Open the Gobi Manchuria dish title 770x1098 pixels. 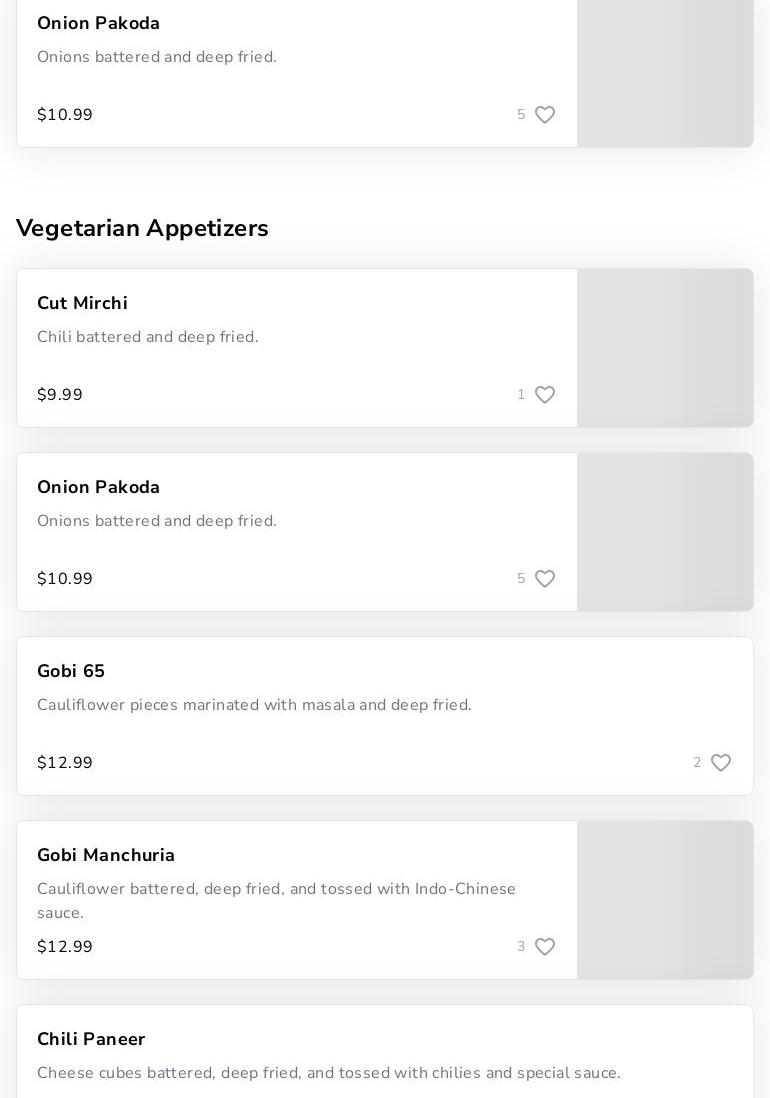[x=106, y=855]
